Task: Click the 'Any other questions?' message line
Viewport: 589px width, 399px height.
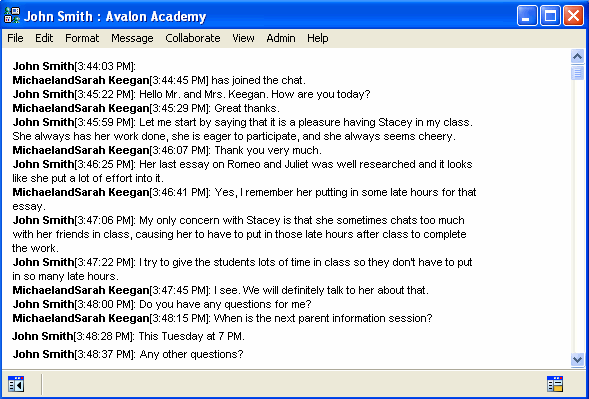Action: tap(128, 354)
